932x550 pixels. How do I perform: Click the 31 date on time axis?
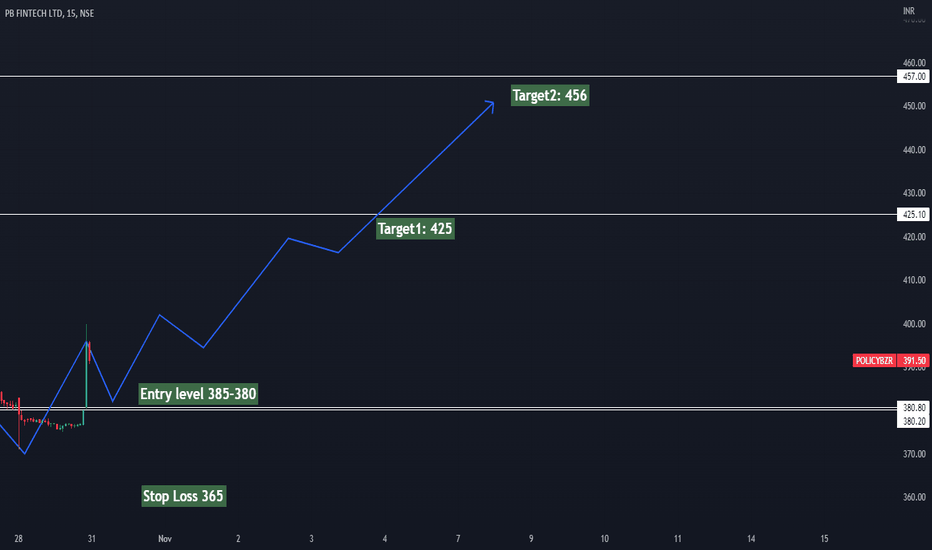coord(92,539)
